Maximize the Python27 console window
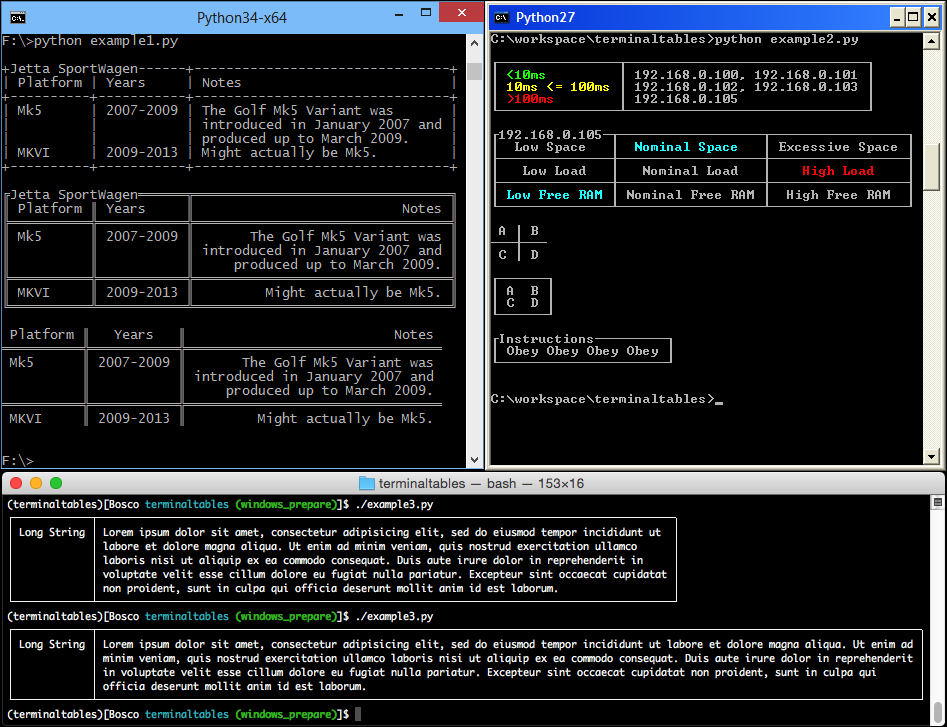 coord(913,17)
